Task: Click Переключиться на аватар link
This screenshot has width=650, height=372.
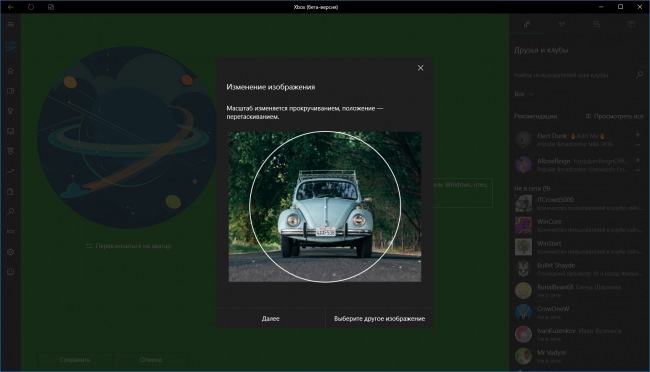Action: [129, 246]
